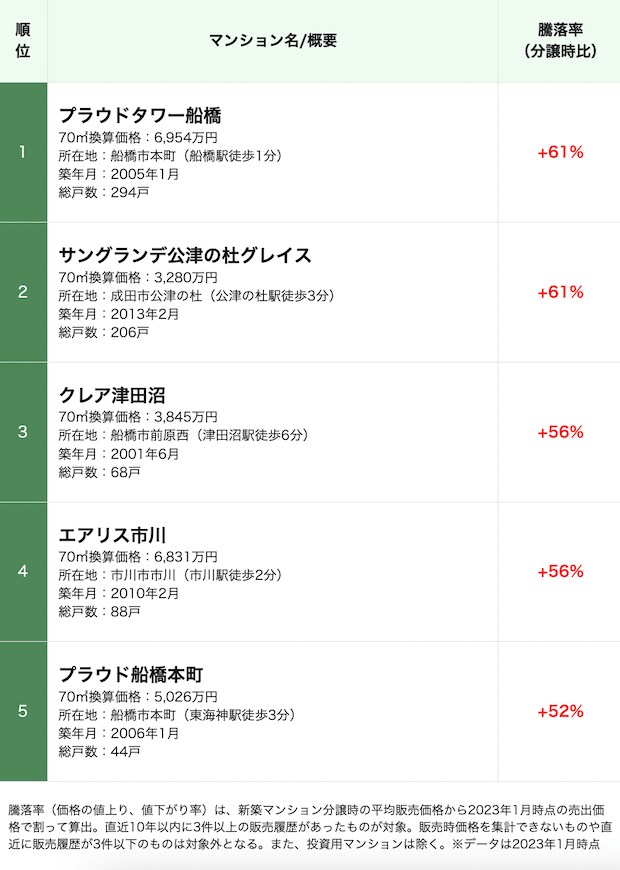Click the 6,954万円 price line
Viewport: 620px width, 870px height.
pyautogui.click(x=138, y=138)
